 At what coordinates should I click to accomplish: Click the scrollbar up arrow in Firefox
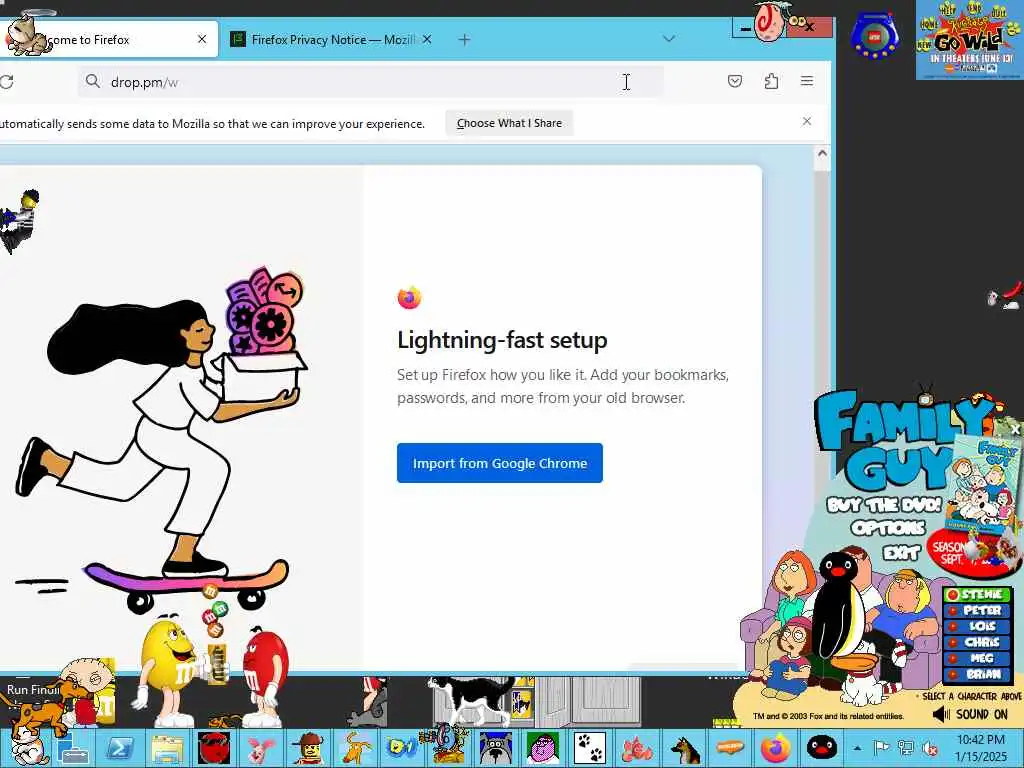click(x=822, y=153)
